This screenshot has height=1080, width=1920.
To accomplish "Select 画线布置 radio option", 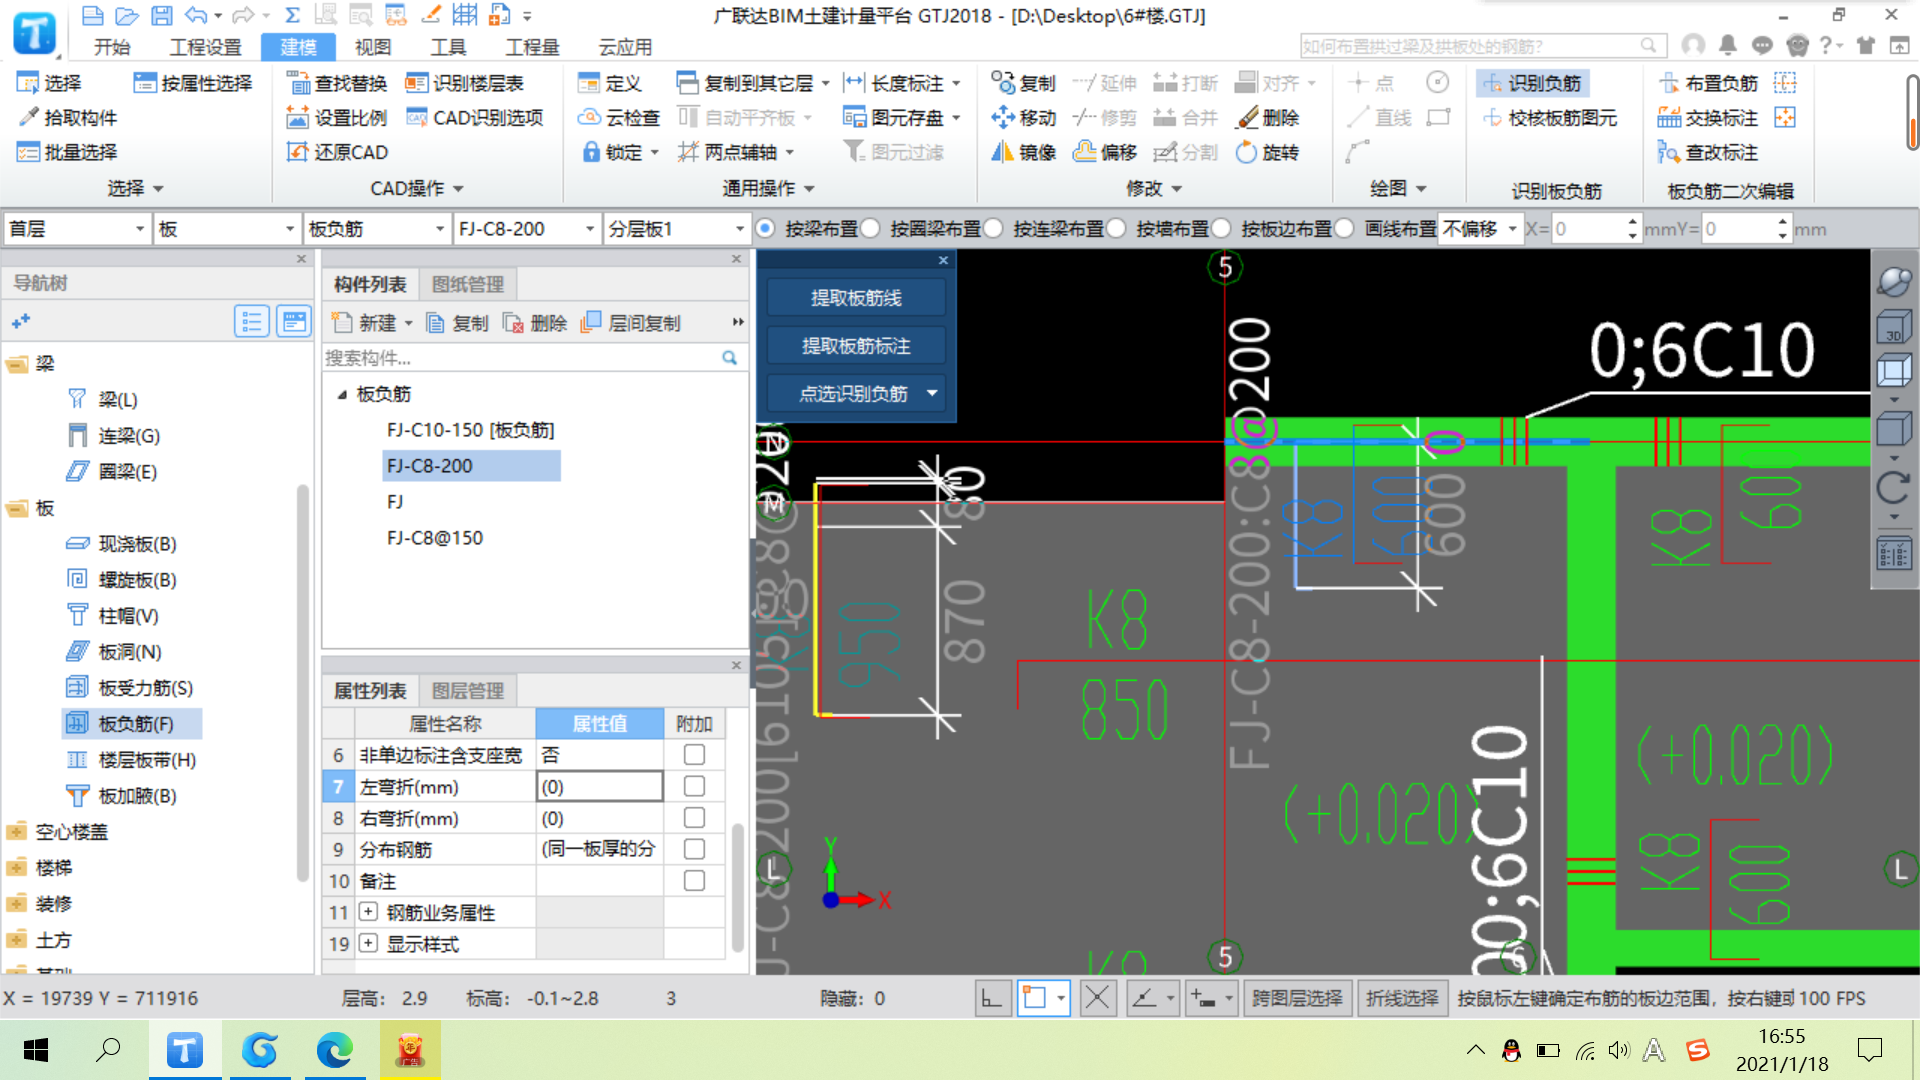I will pos(1345,229).
